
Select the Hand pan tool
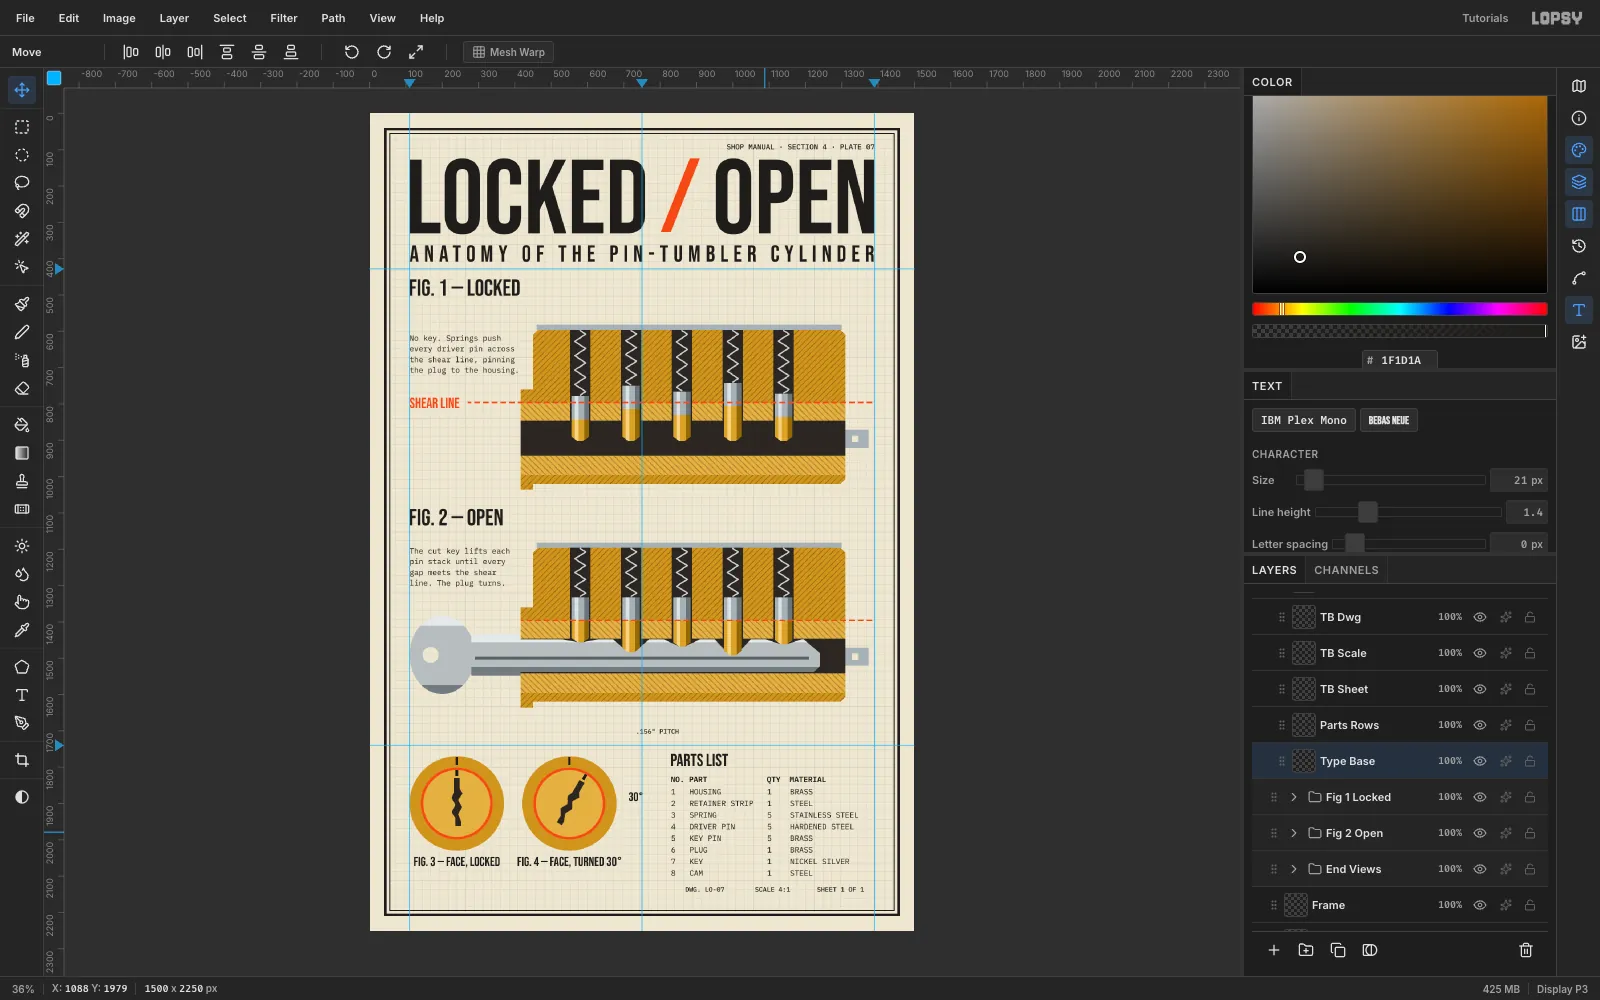21,602
